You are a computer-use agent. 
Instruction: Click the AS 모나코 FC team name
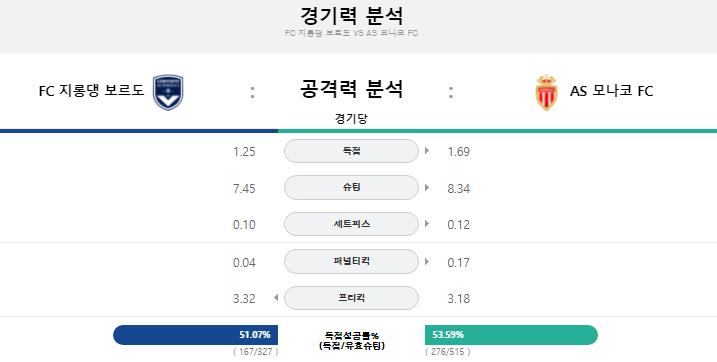[x=611, y=91]
